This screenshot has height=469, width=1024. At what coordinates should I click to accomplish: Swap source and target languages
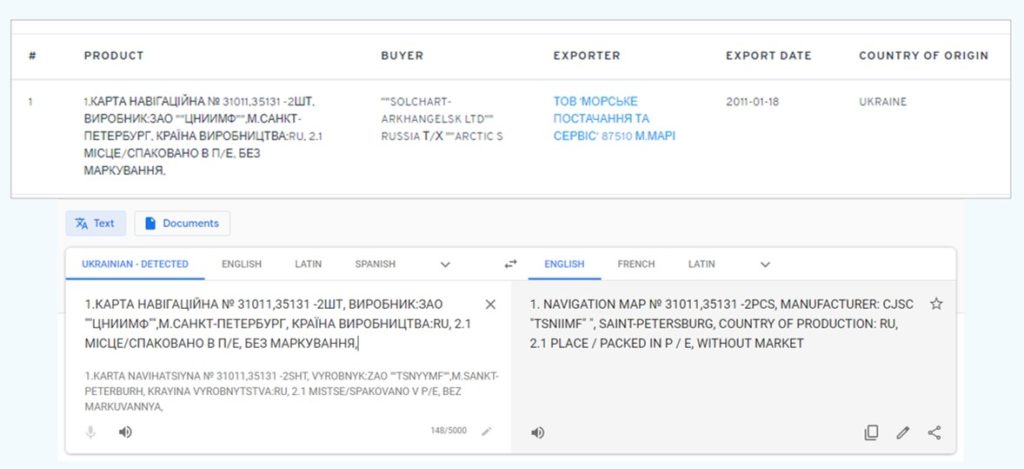coord(511,264)
